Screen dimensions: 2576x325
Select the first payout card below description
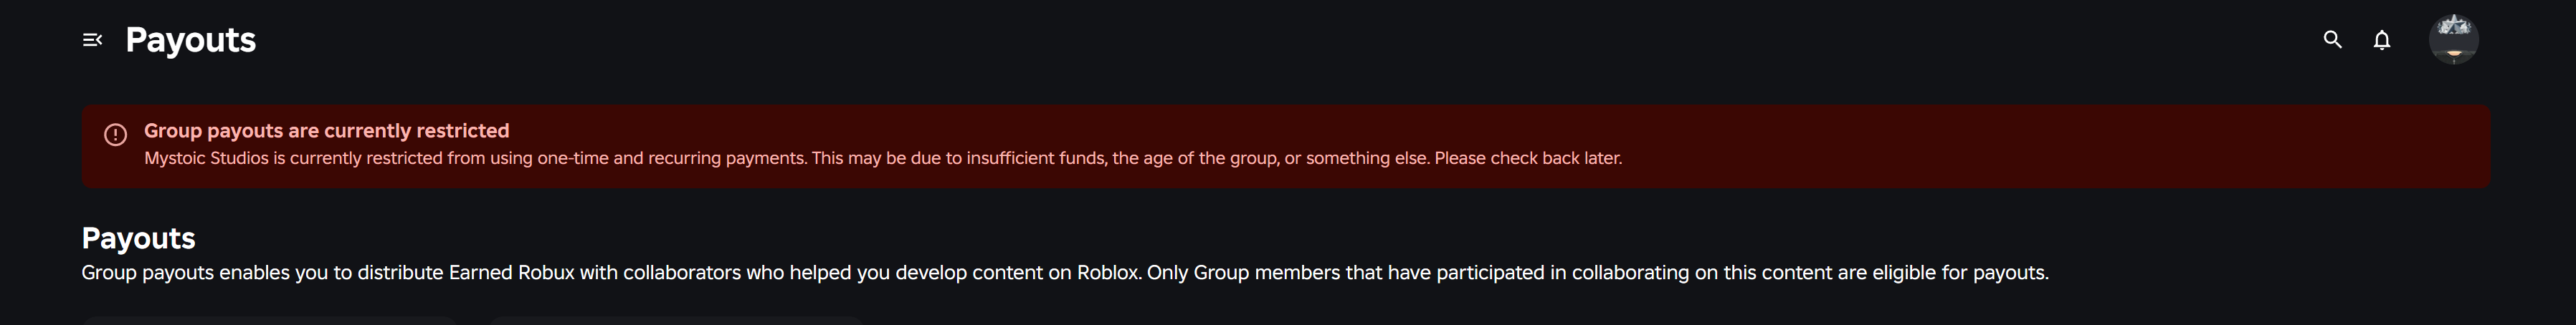270,320
